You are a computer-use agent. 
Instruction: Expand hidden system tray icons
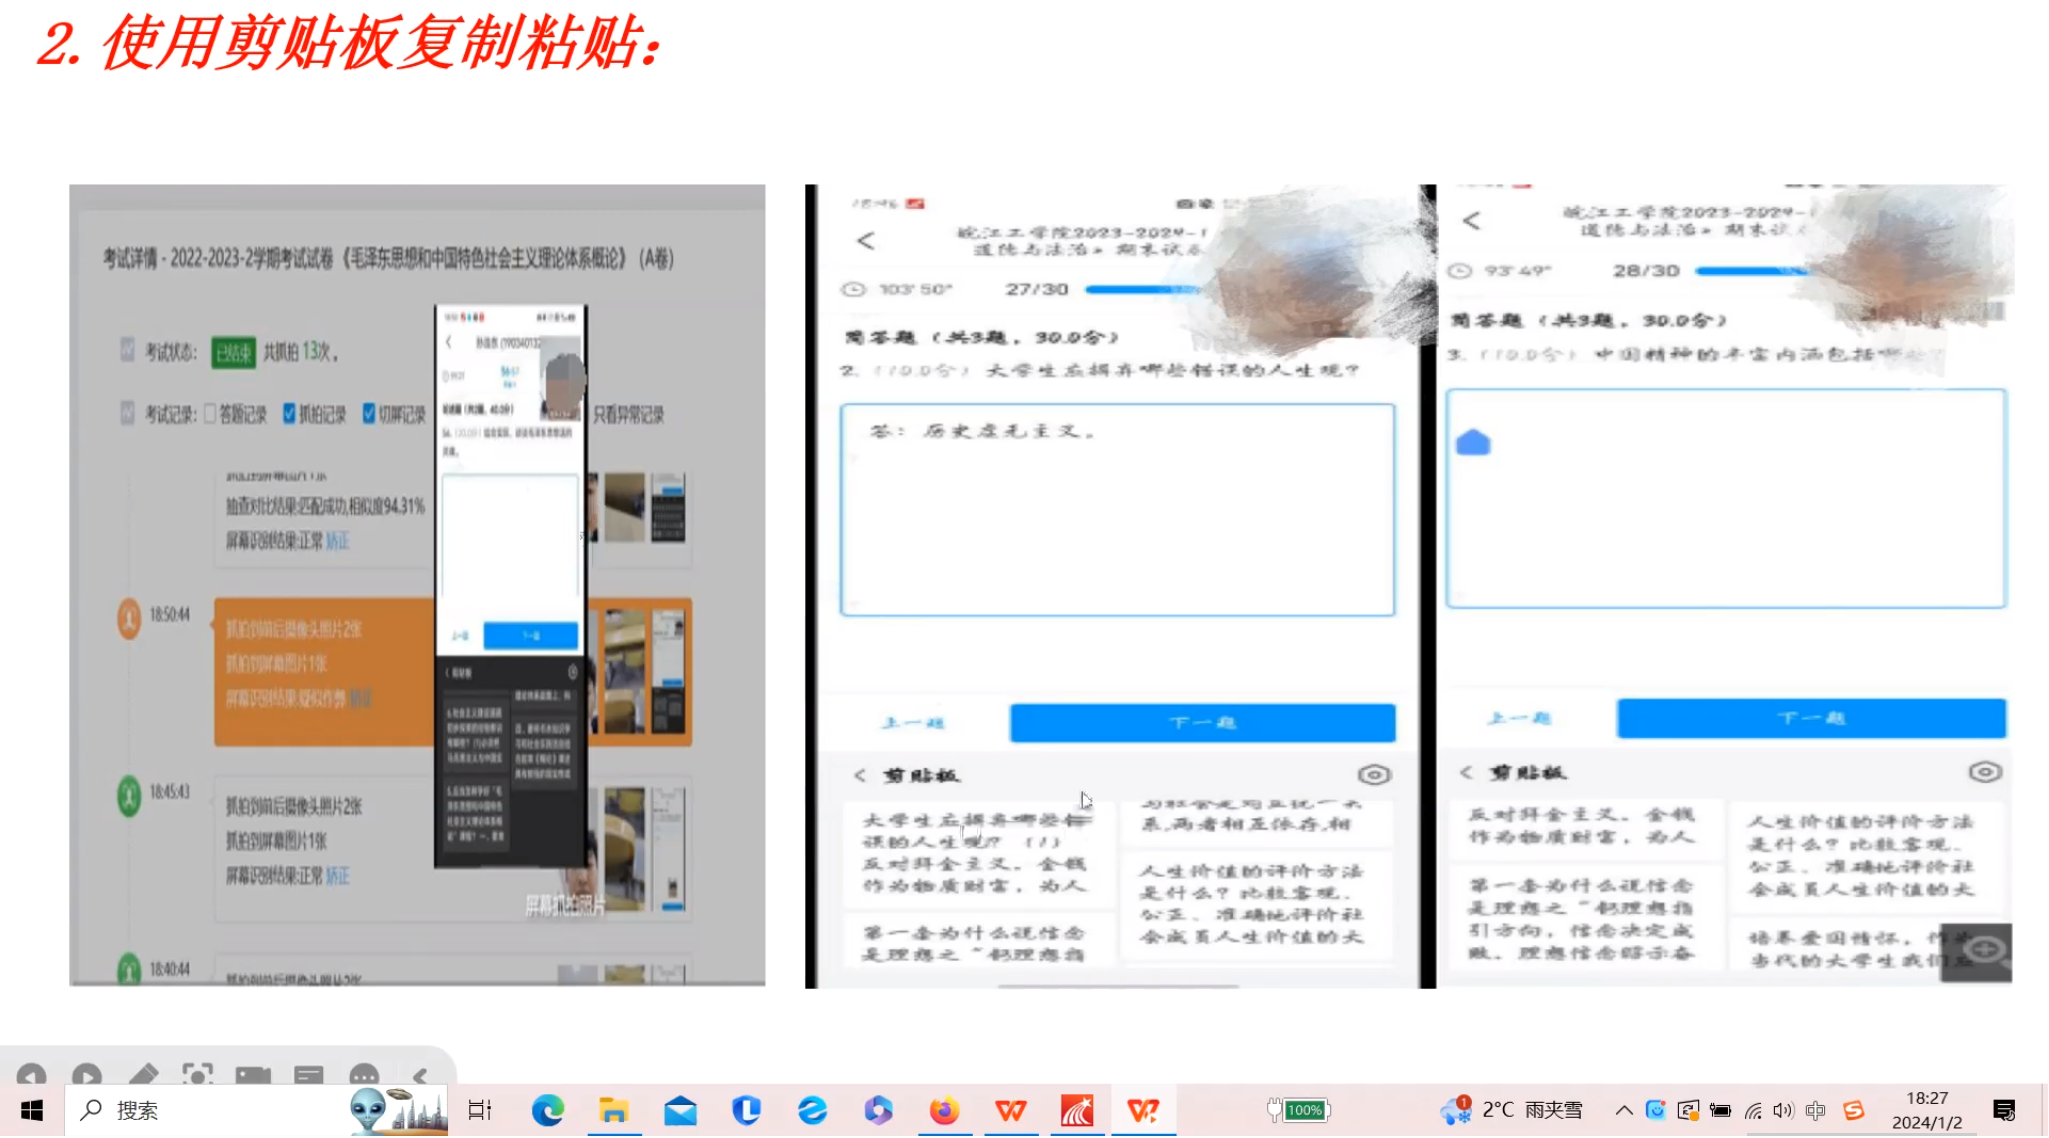(x=1623, y=1110)
